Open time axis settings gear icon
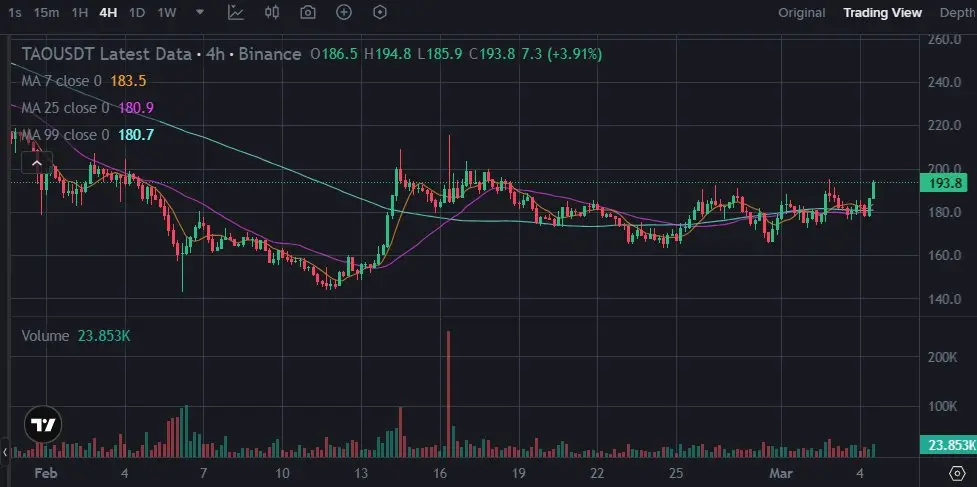This screenshot has height=487, width=977. (958, 473)
